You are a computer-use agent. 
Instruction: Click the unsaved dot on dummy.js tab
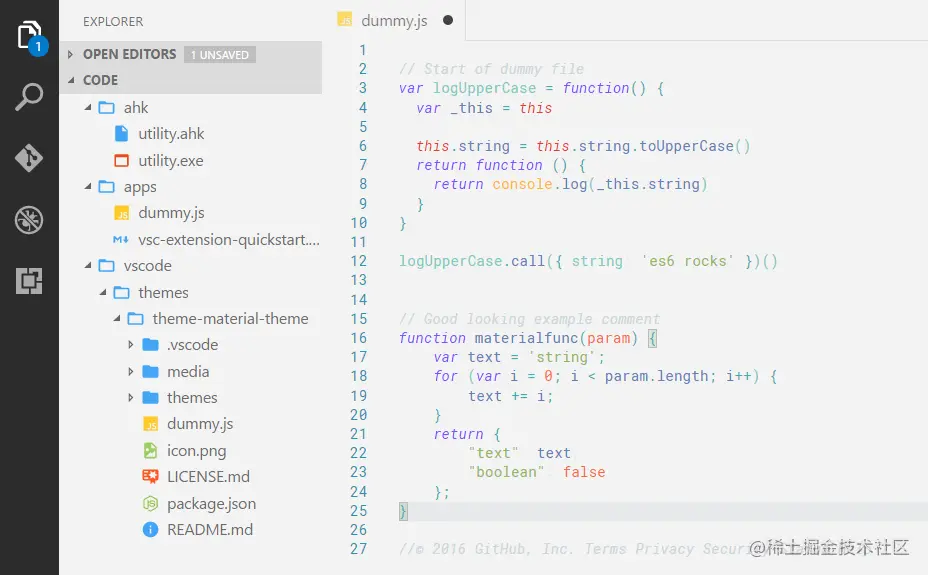click(447, 20)
